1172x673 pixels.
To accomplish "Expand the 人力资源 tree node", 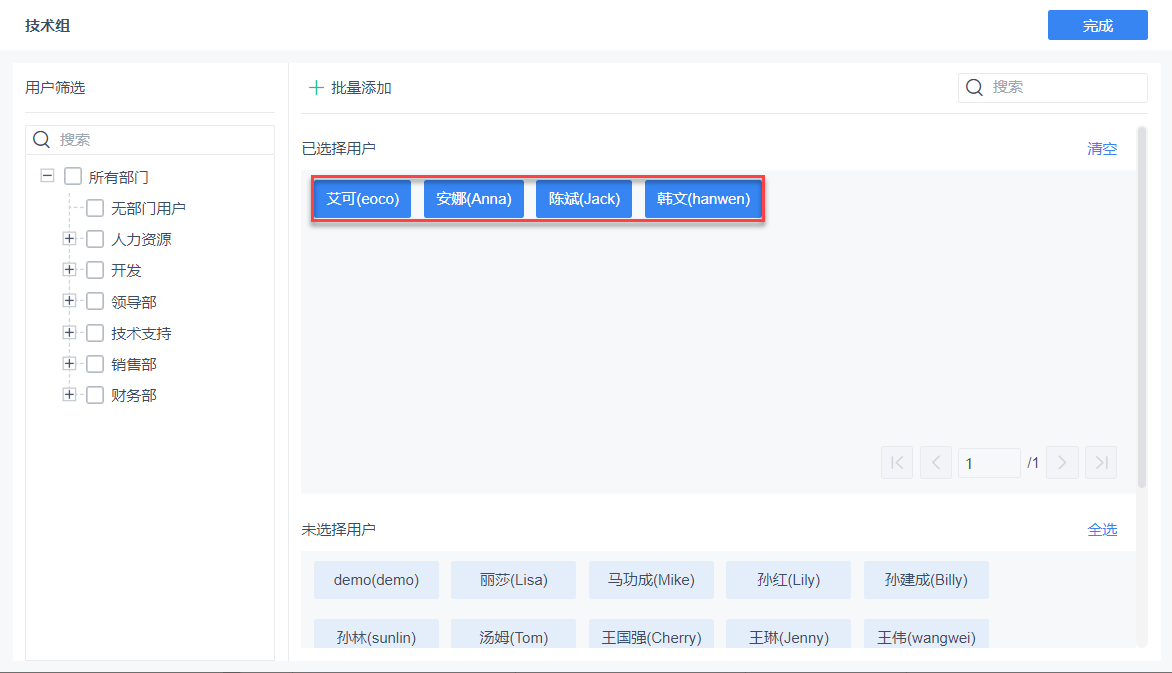I will 70,239.
